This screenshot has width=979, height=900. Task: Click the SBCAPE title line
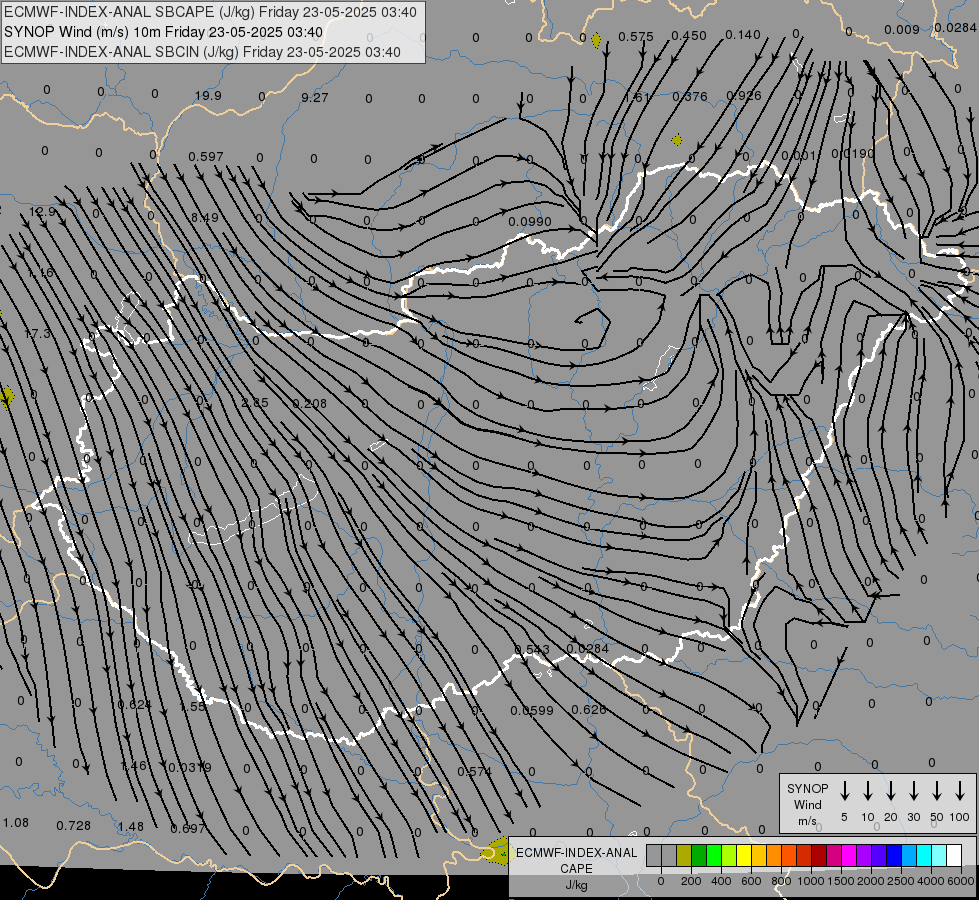(x=210, y=12)
